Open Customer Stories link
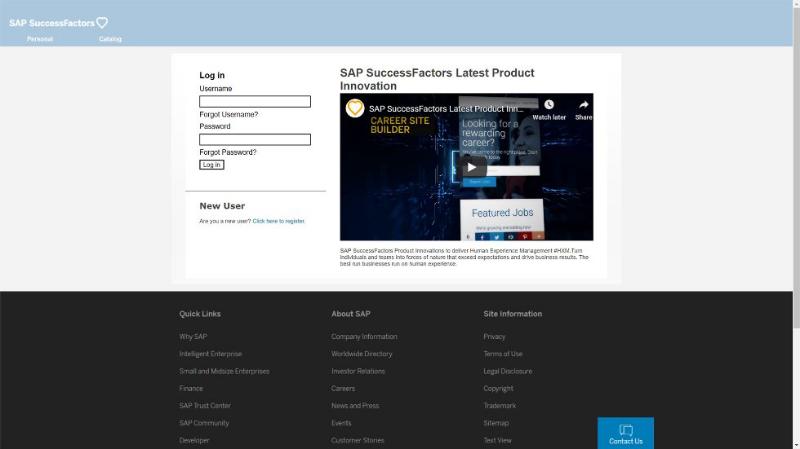The height and width of the screenshot is (449, 800). pos(357,440)
